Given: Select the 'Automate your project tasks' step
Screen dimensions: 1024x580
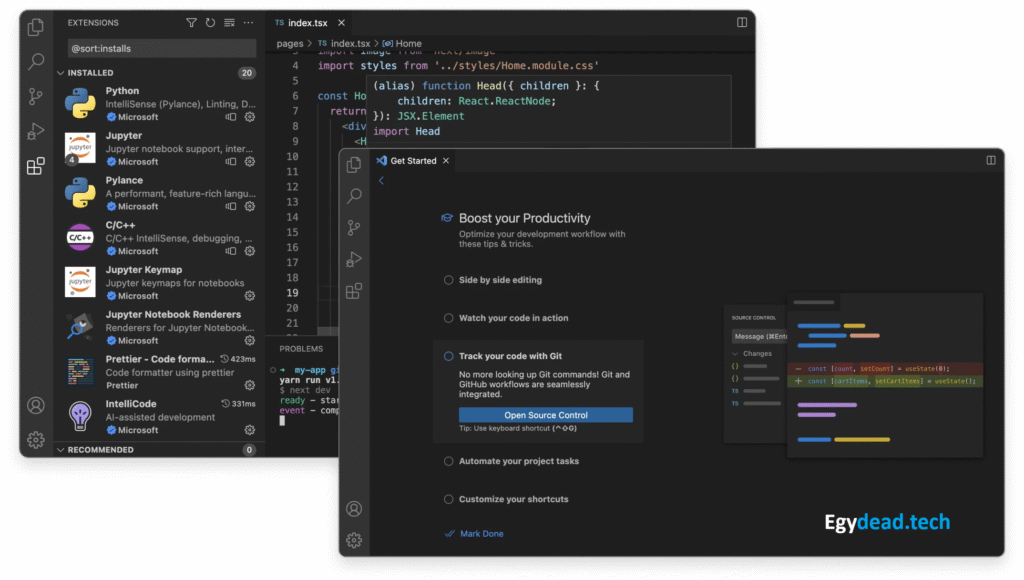Looking at the screenshot, I should click(518, 461).
